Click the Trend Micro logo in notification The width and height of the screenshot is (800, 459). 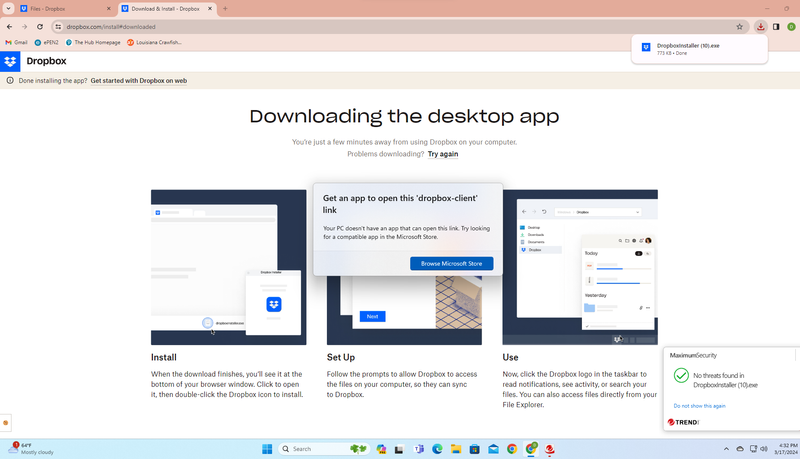click(684, 422)
